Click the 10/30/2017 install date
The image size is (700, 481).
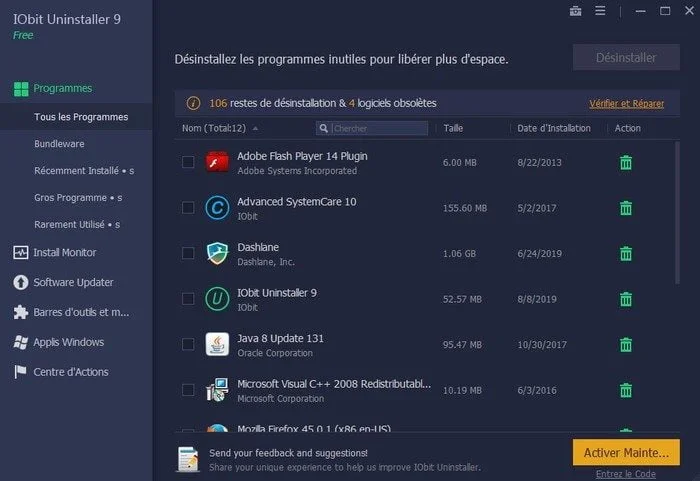(542, 345)
